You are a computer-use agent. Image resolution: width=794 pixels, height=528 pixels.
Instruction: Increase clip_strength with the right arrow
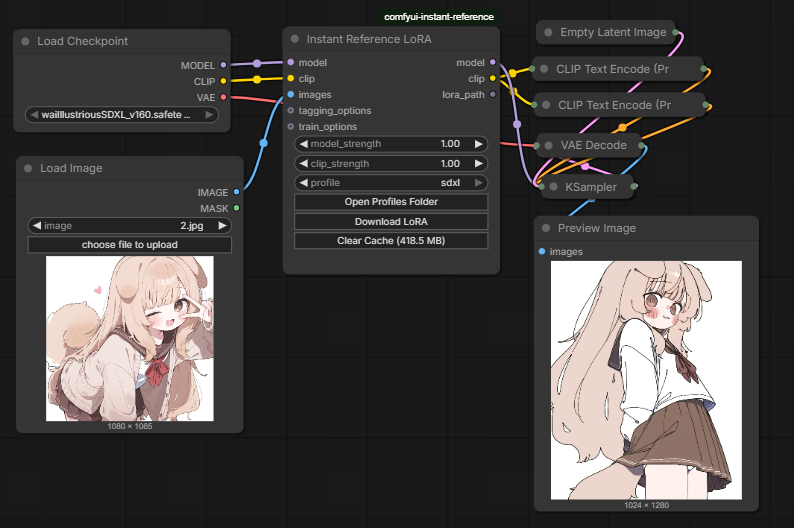[479, 164]
